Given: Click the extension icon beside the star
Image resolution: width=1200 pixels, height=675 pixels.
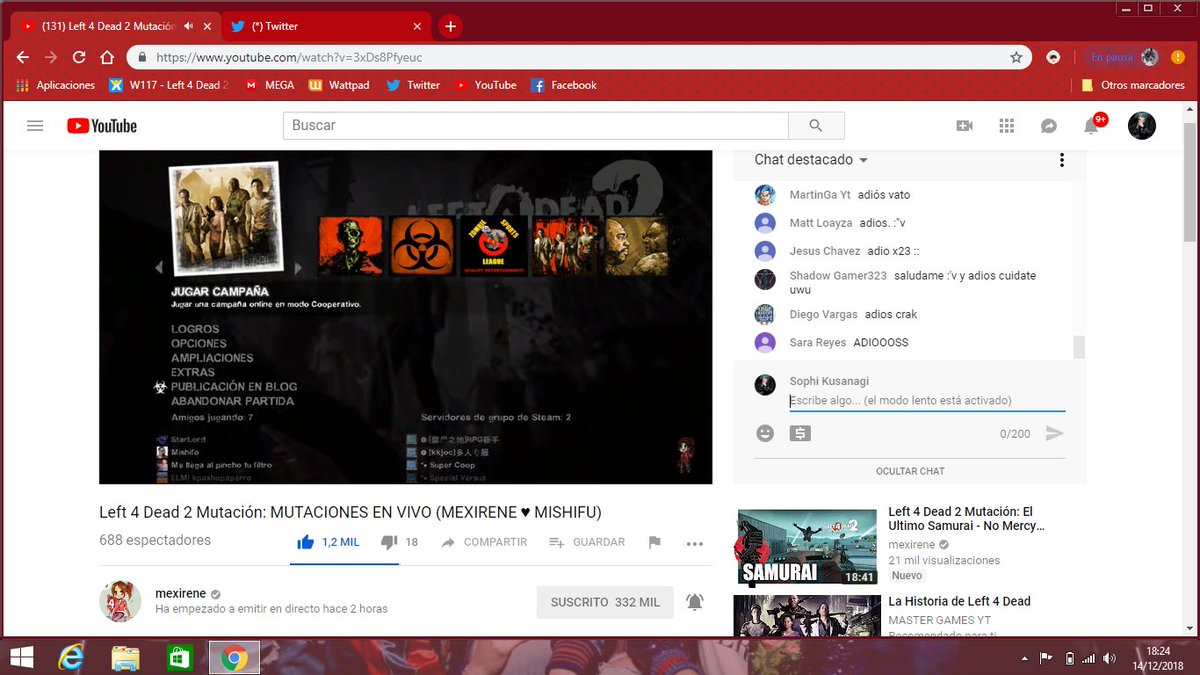Looking at the screenshot, I should coord(1053,57).
